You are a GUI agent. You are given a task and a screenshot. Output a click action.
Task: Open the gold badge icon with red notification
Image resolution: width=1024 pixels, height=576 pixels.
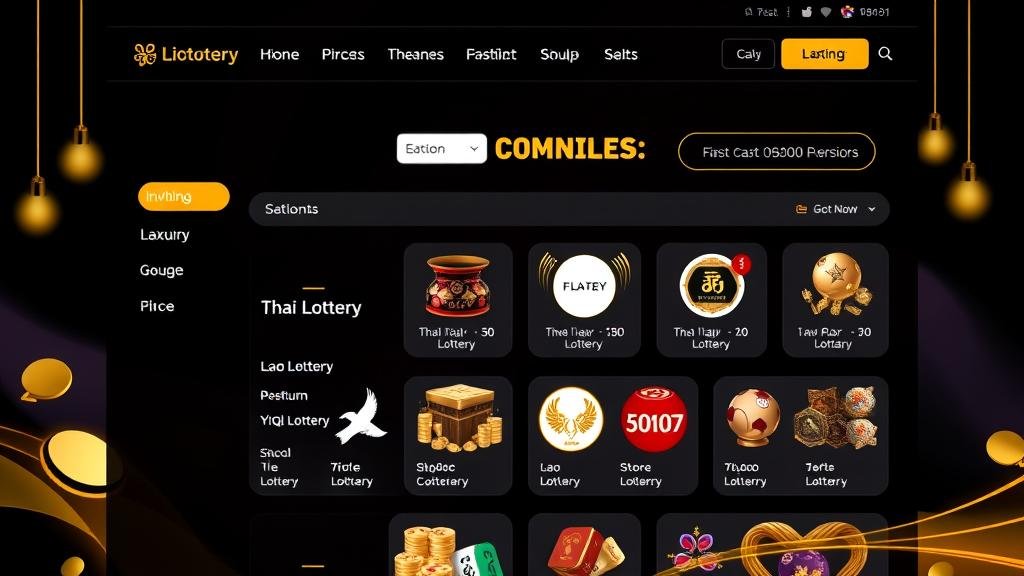[x=712, y=286]
